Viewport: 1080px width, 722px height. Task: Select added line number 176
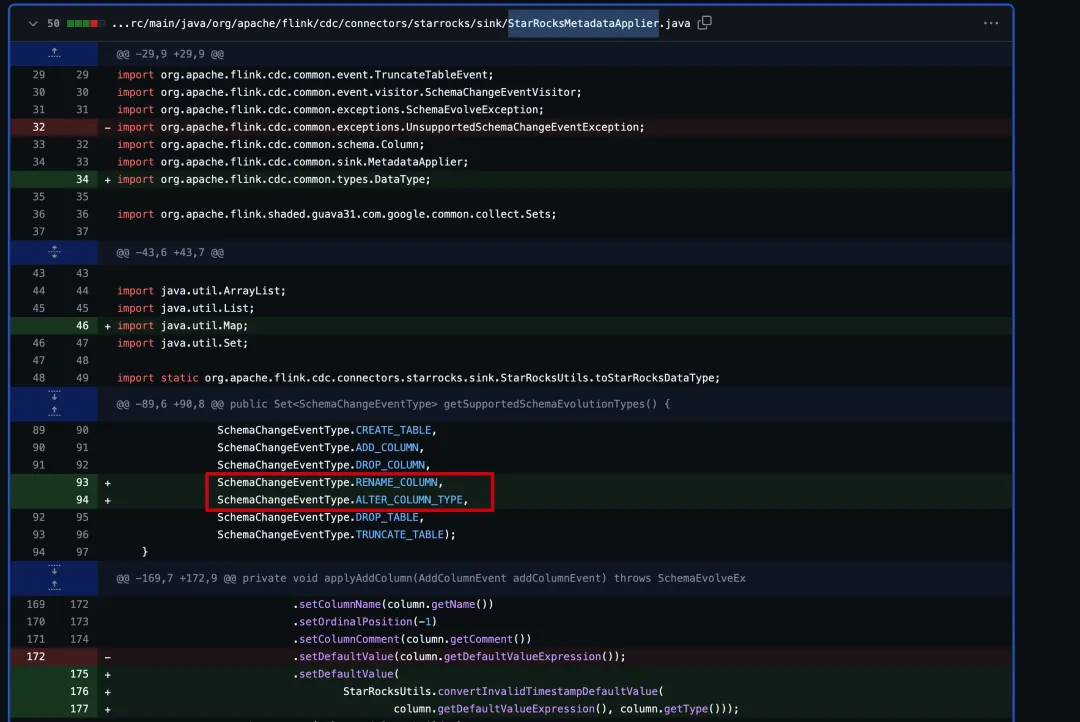pyautogui.click(x=79, y=691)
